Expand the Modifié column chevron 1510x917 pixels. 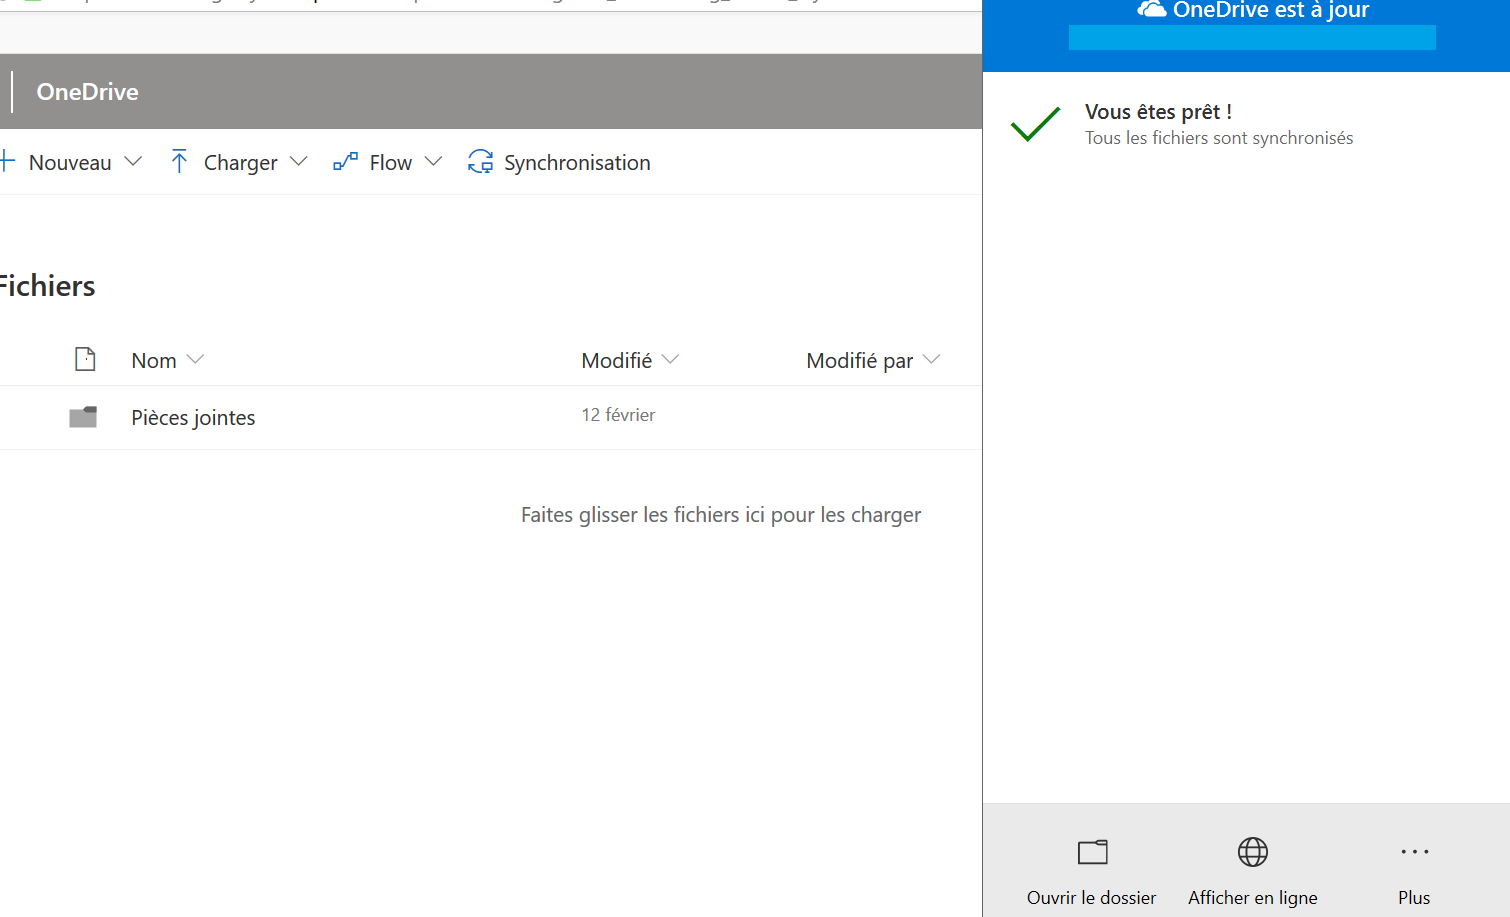click(671, 359)
